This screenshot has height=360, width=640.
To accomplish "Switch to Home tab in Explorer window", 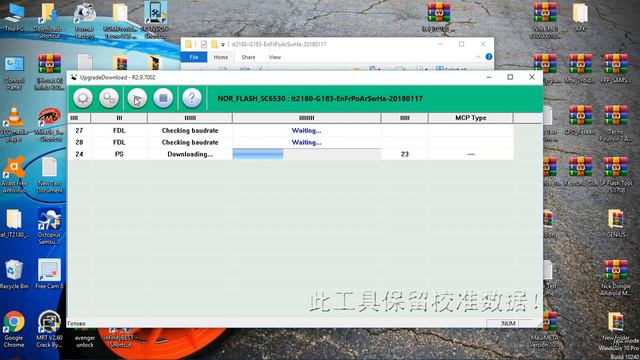I will click(221, 57).
